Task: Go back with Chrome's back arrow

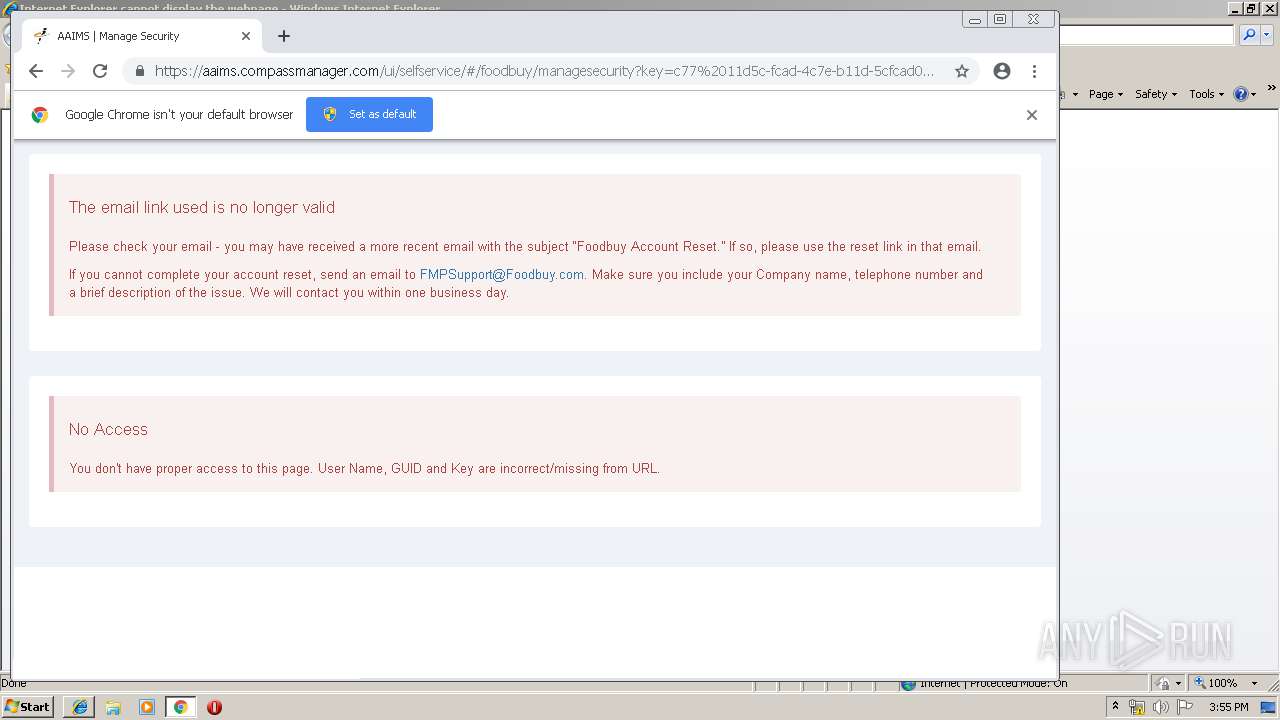Action: click(x=36, y=71)
